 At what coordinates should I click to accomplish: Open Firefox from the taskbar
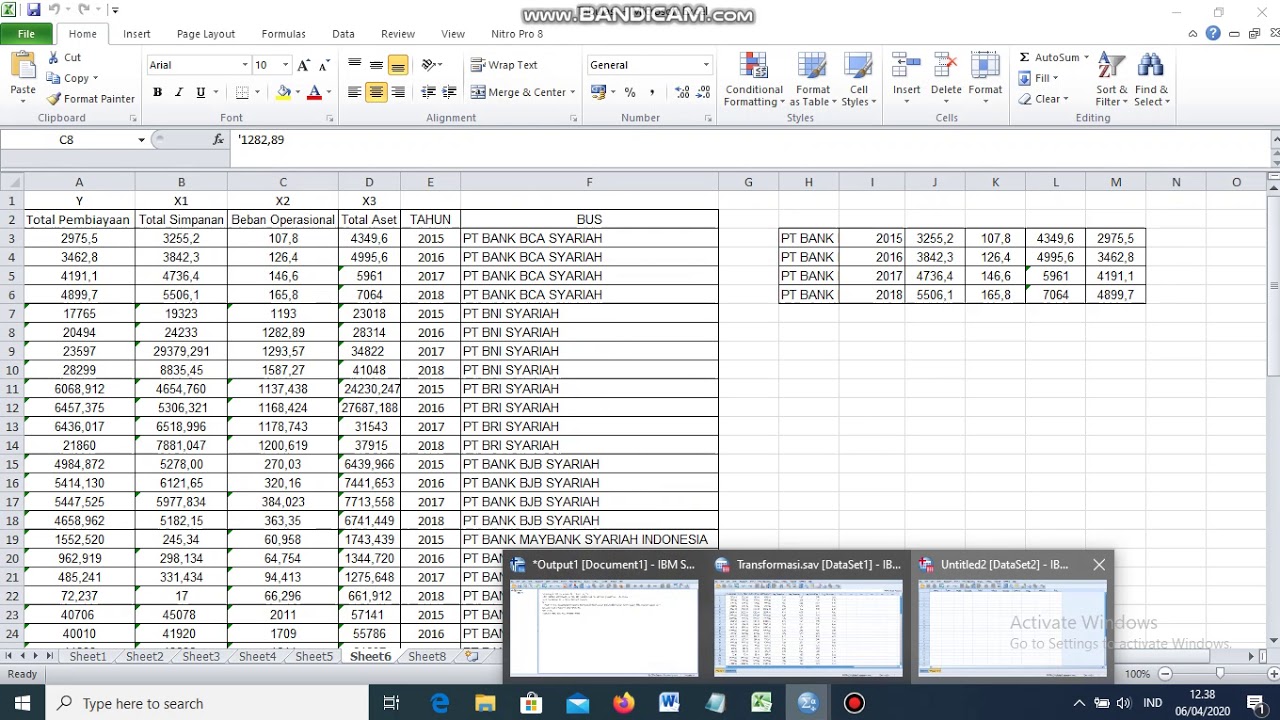point(624,703)
